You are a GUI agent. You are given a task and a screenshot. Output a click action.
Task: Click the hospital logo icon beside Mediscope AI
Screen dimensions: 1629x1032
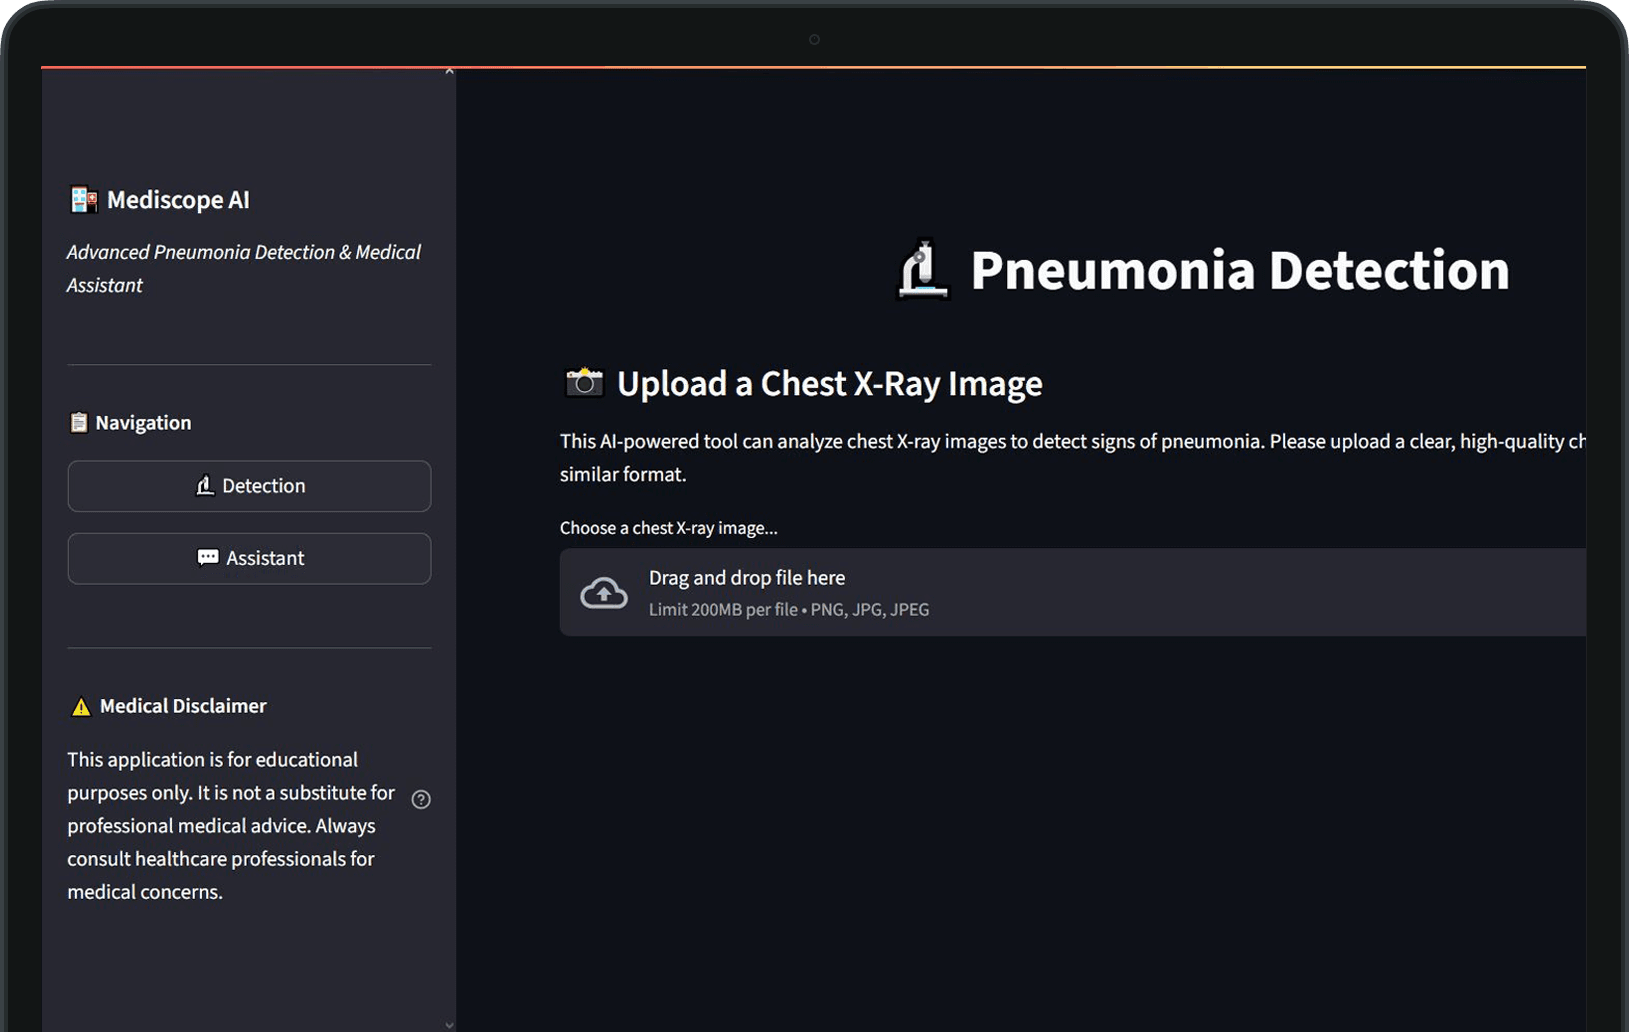[83, 200]
